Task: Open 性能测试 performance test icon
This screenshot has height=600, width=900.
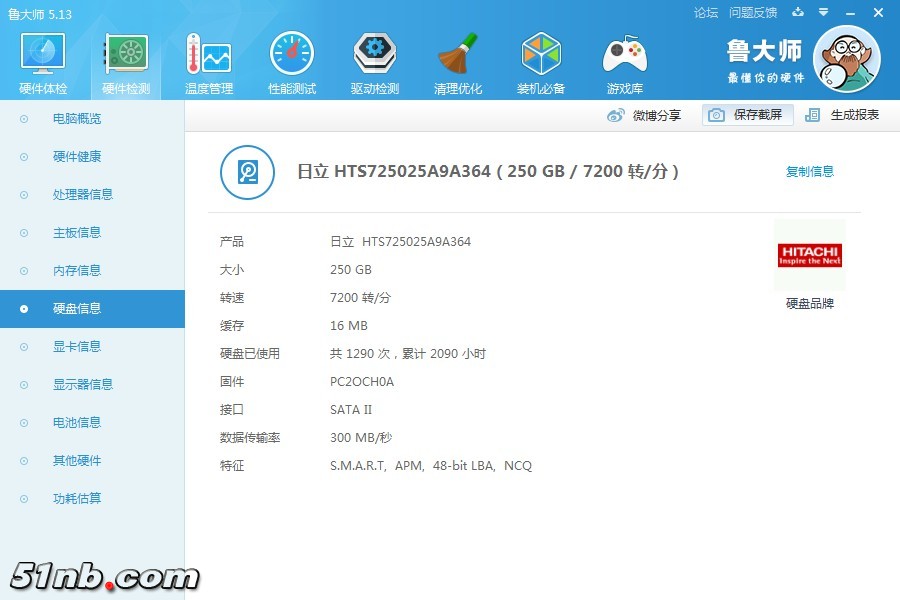Action: click(292, 62)
